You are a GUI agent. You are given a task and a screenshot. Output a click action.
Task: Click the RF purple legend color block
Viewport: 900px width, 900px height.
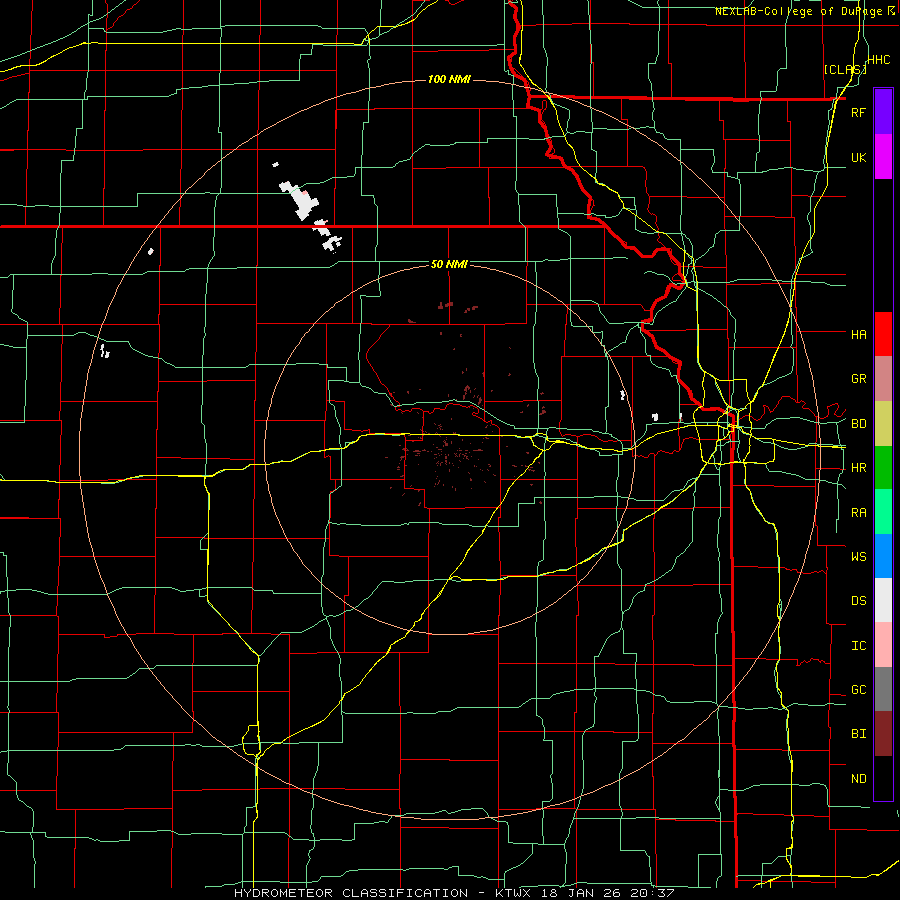click(x=883, y=112)
